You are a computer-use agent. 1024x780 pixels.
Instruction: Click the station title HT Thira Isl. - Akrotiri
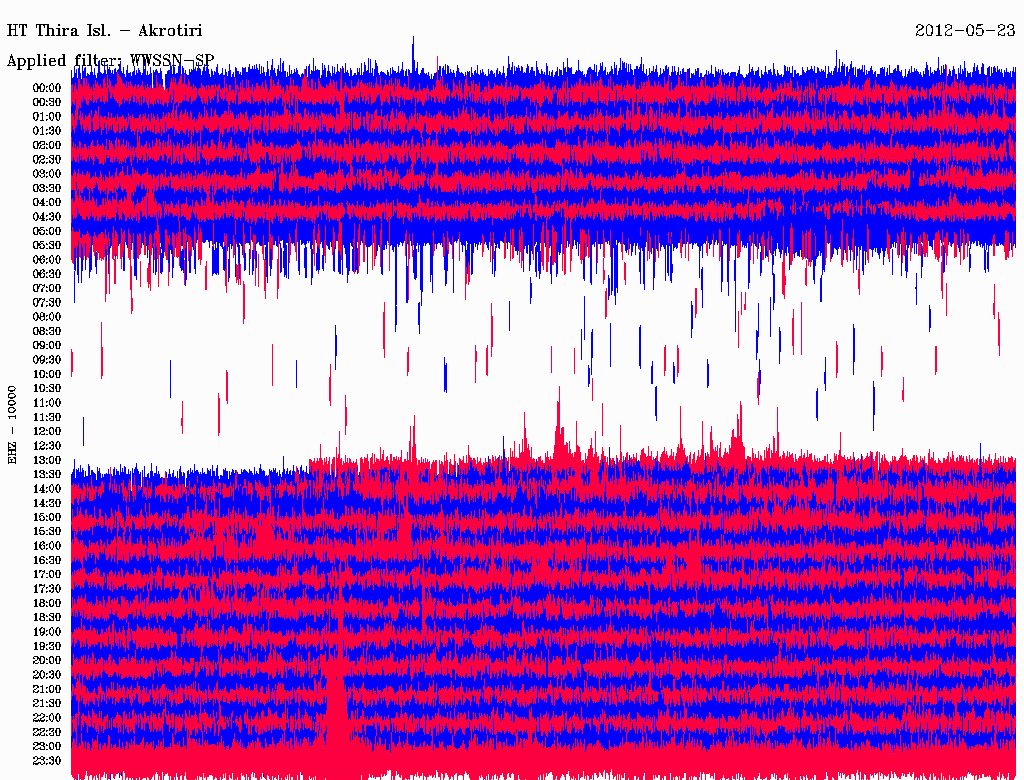tap(104, 31)
